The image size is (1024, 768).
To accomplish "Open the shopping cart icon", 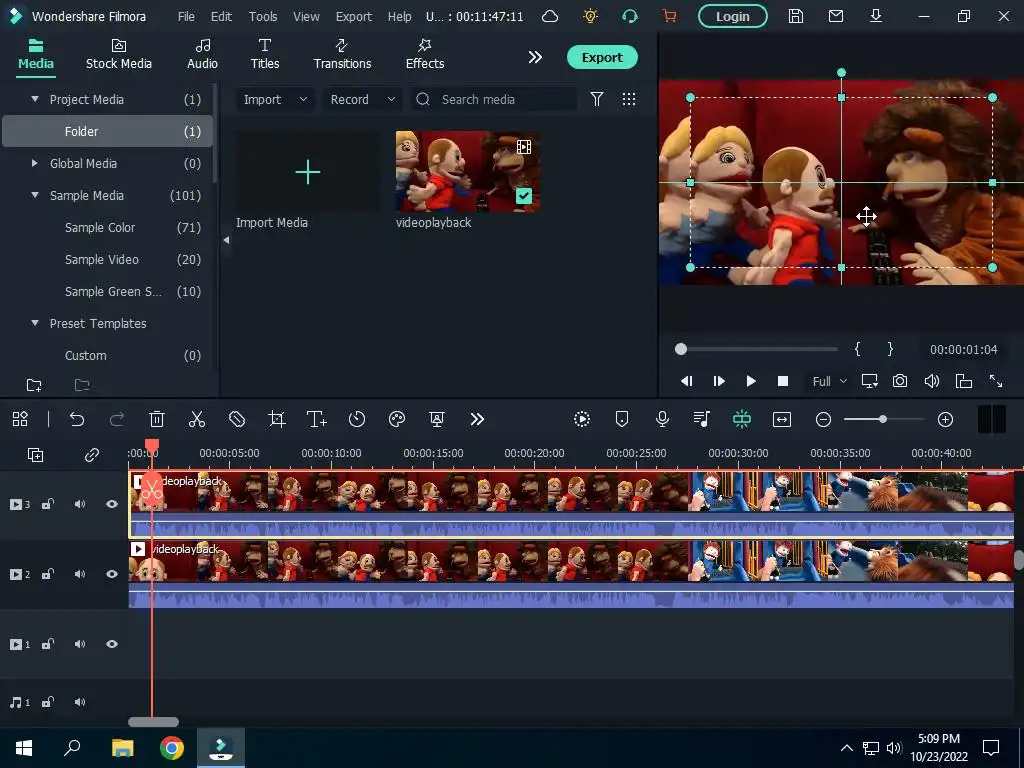I will click(669, 16).
